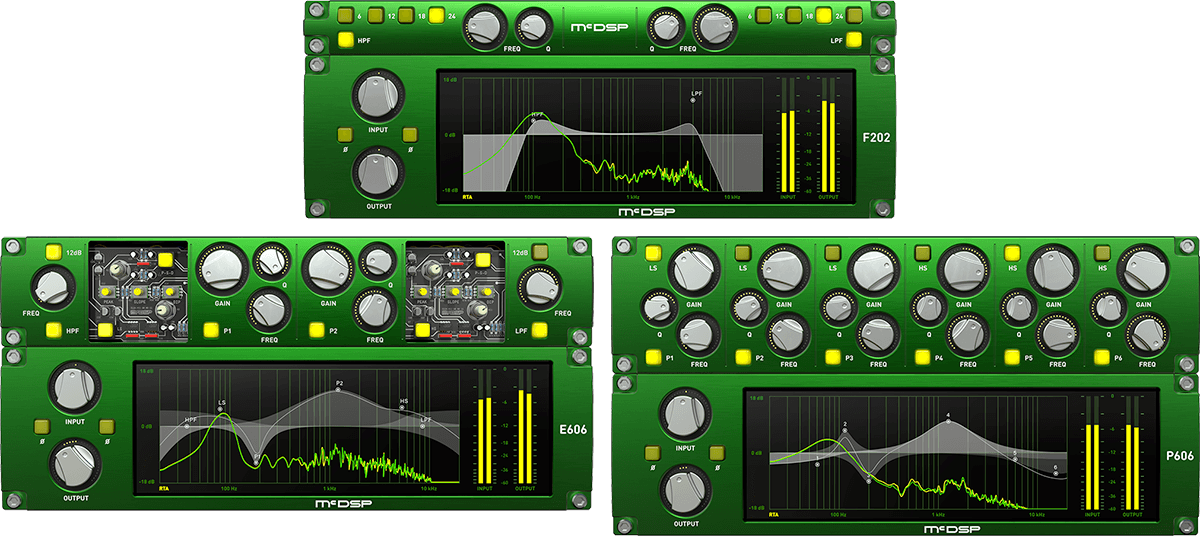Click the HS node in E606 graph

click(x=404, y=408)
